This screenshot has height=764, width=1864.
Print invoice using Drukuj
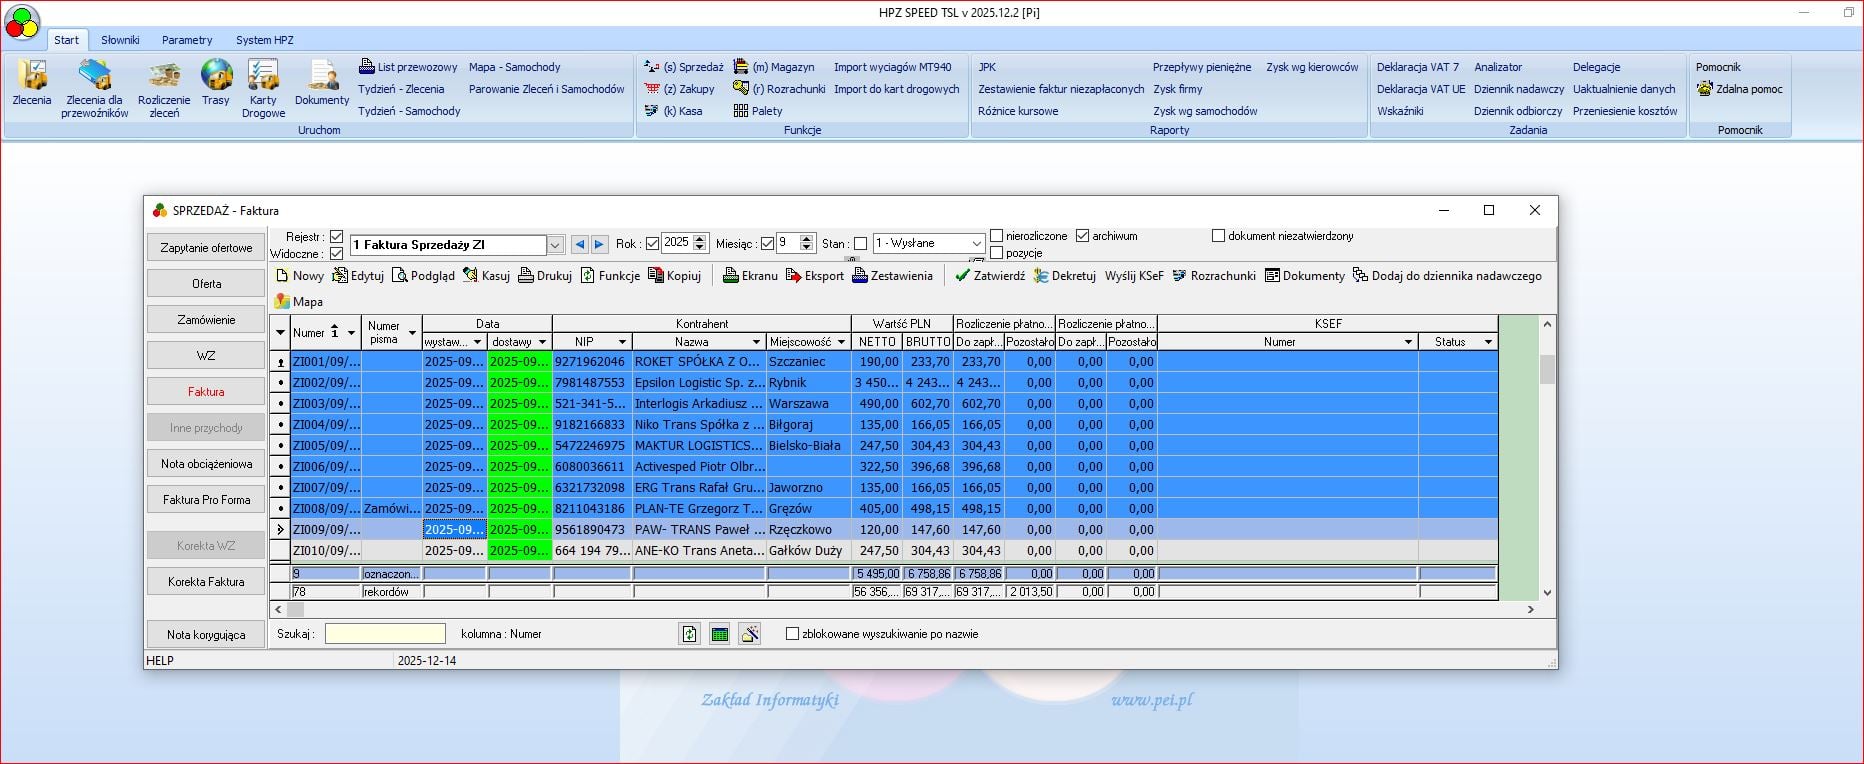tap(545, 276)
